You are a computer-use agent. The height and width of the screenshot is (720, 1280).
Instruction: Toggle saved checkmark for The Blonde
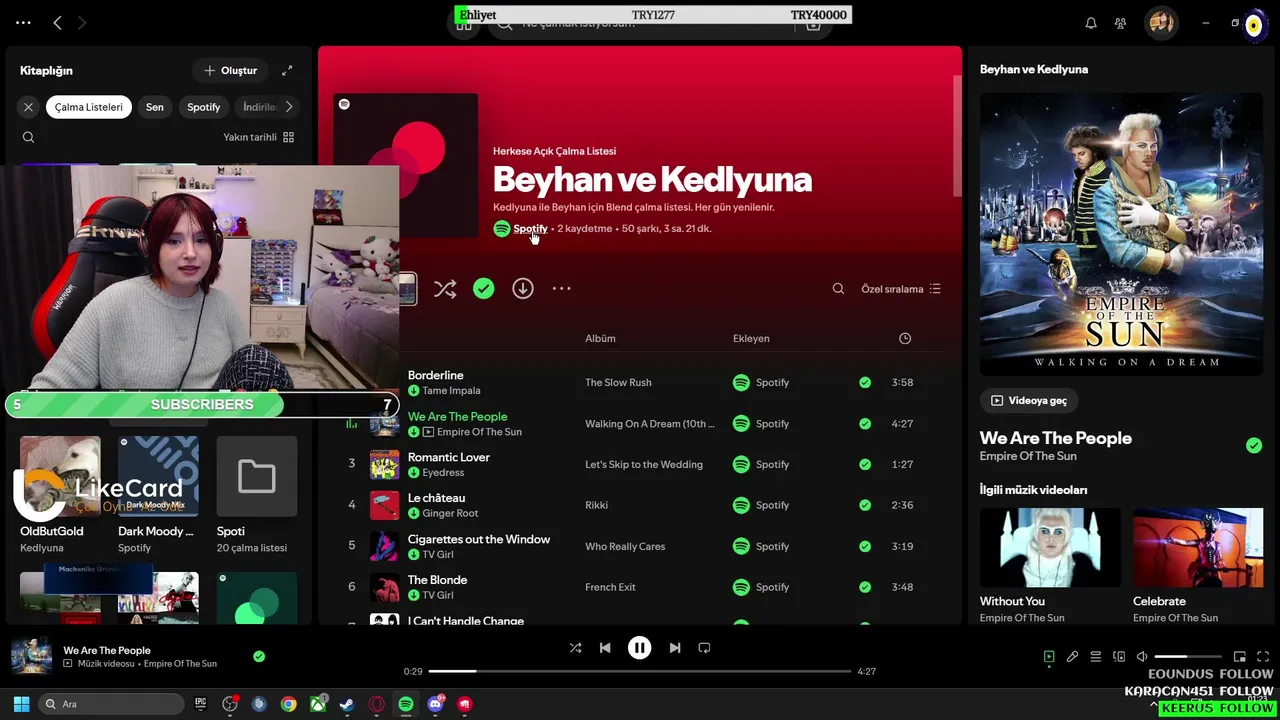click(x=865, y=587)
